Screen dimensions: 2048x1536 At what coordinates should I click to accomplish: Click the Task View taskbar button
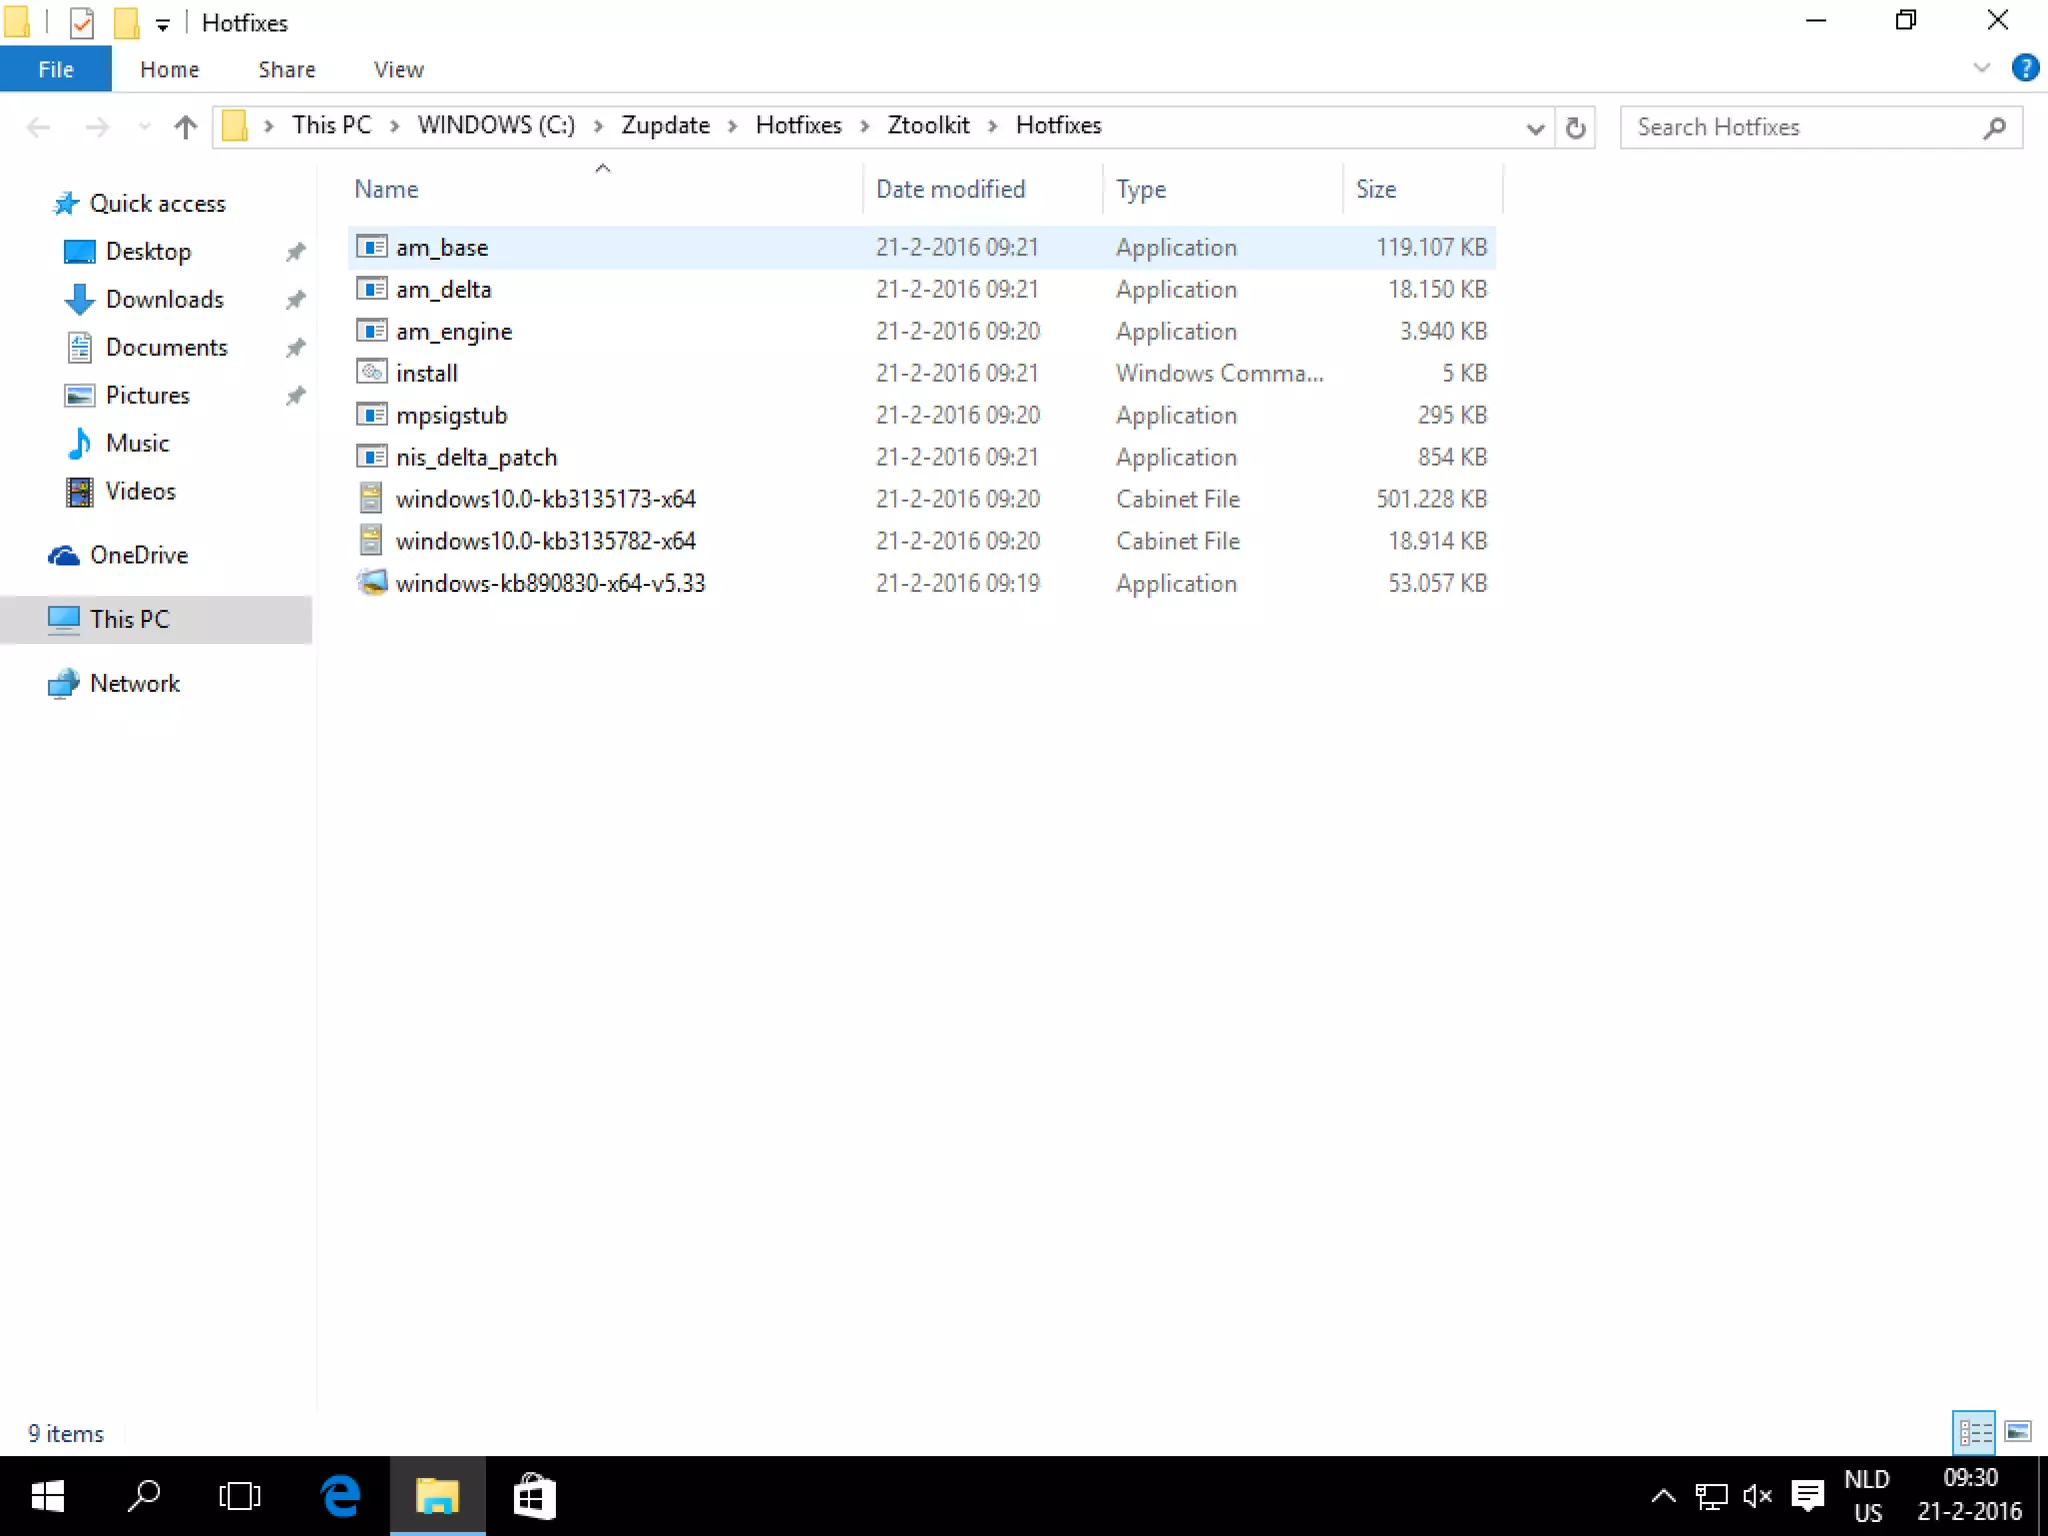240,1496
